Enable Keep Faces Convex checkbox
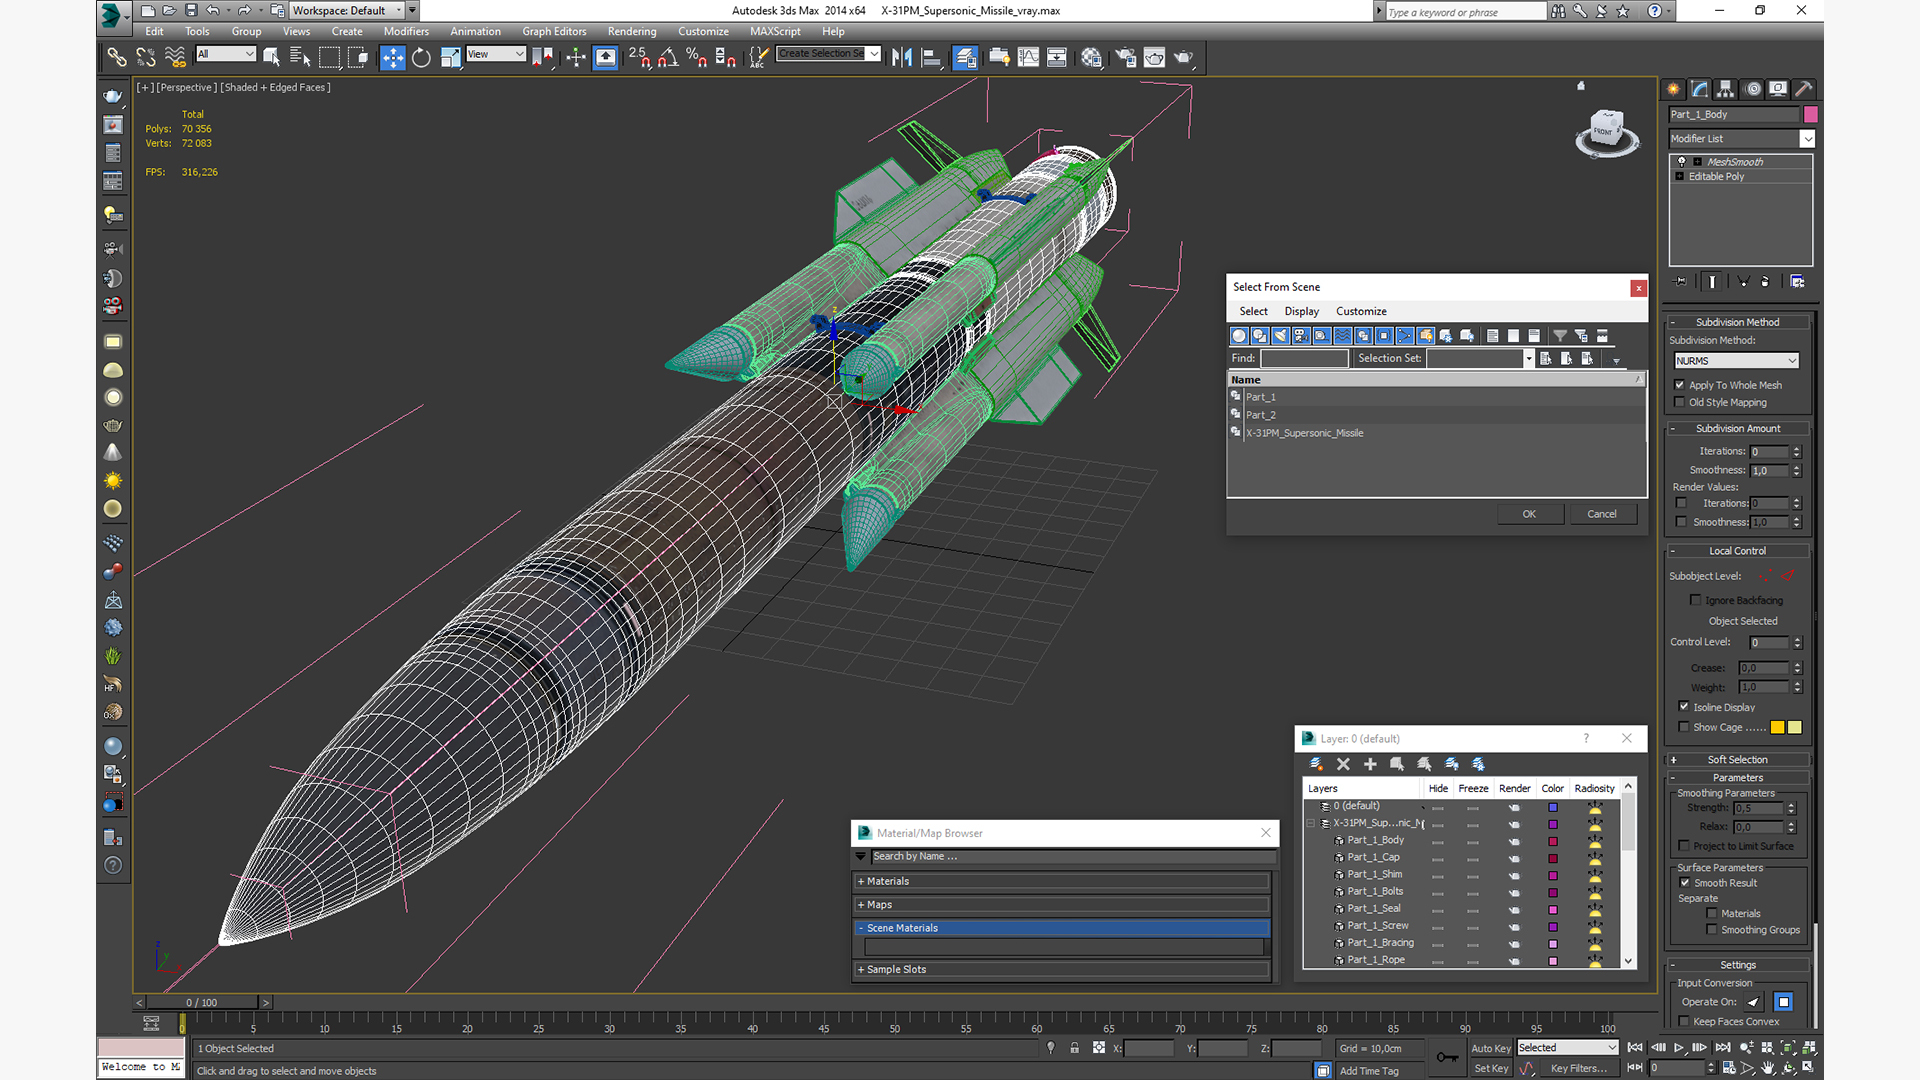The image size is (1920, 1080). pos(1684,1021)
